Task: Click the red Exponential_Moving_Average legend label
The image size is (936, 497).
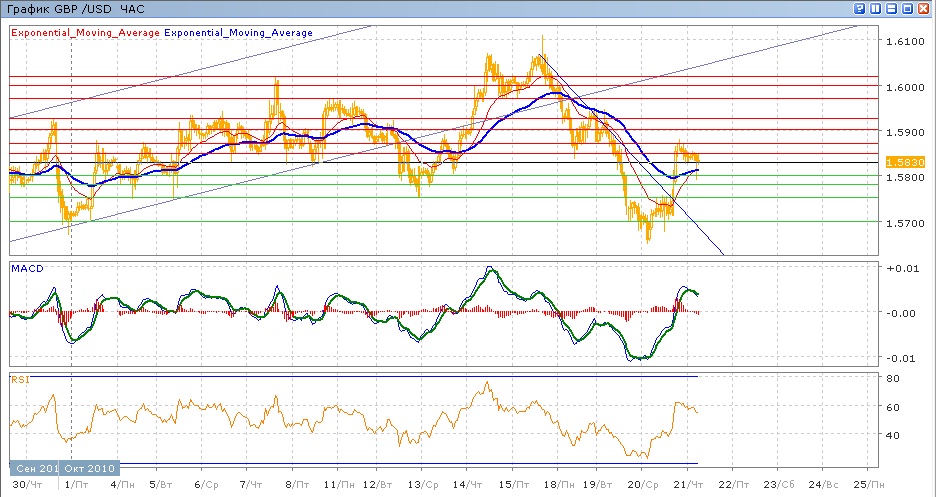Action: pos(85,33)
